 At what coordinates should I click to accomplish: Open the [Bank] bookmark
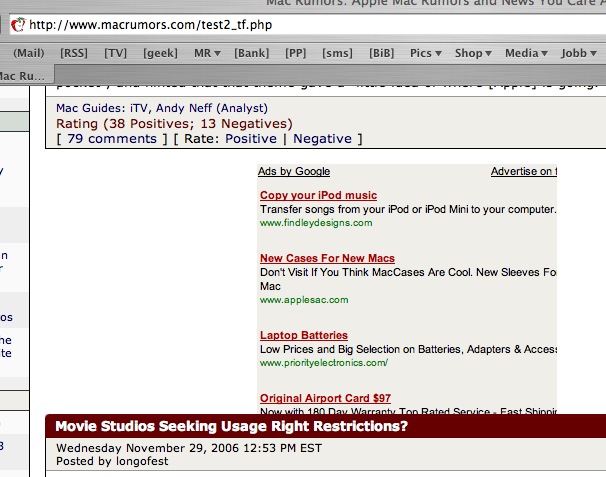(x=252, y=53)
